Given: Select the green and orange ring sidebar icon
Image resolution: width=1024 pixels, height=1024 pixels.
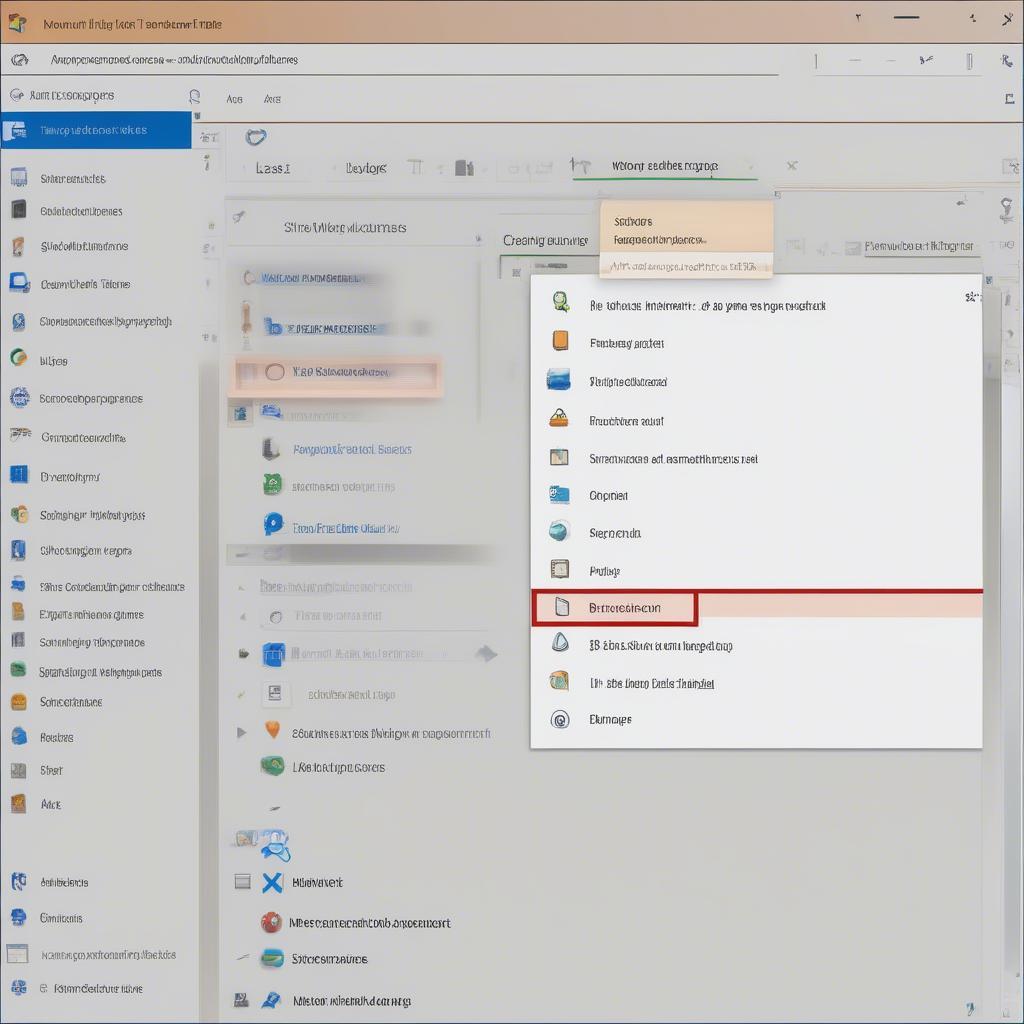Looking at the screenshot, I should [x=19, y=357].
